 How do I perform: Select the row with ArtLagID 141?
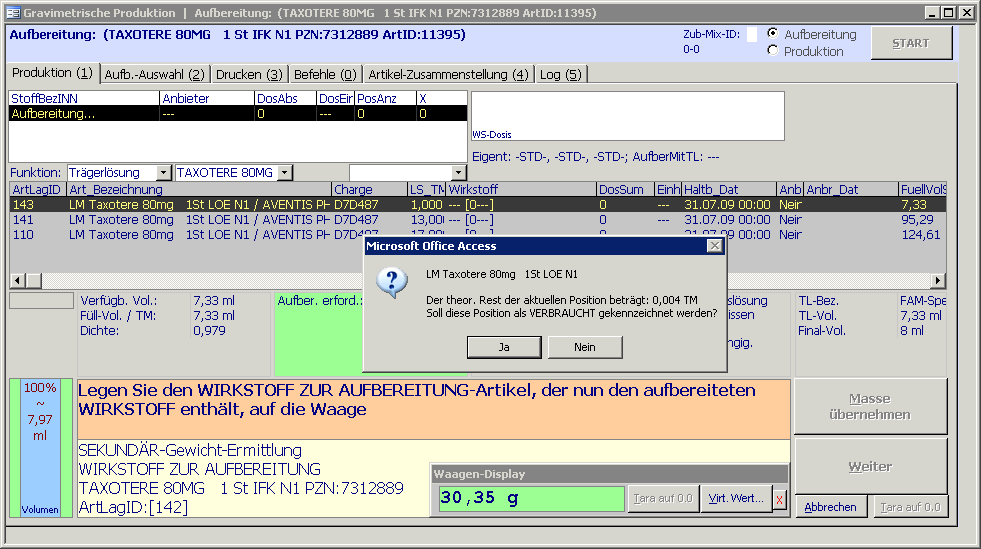click(x=478, y=219)
